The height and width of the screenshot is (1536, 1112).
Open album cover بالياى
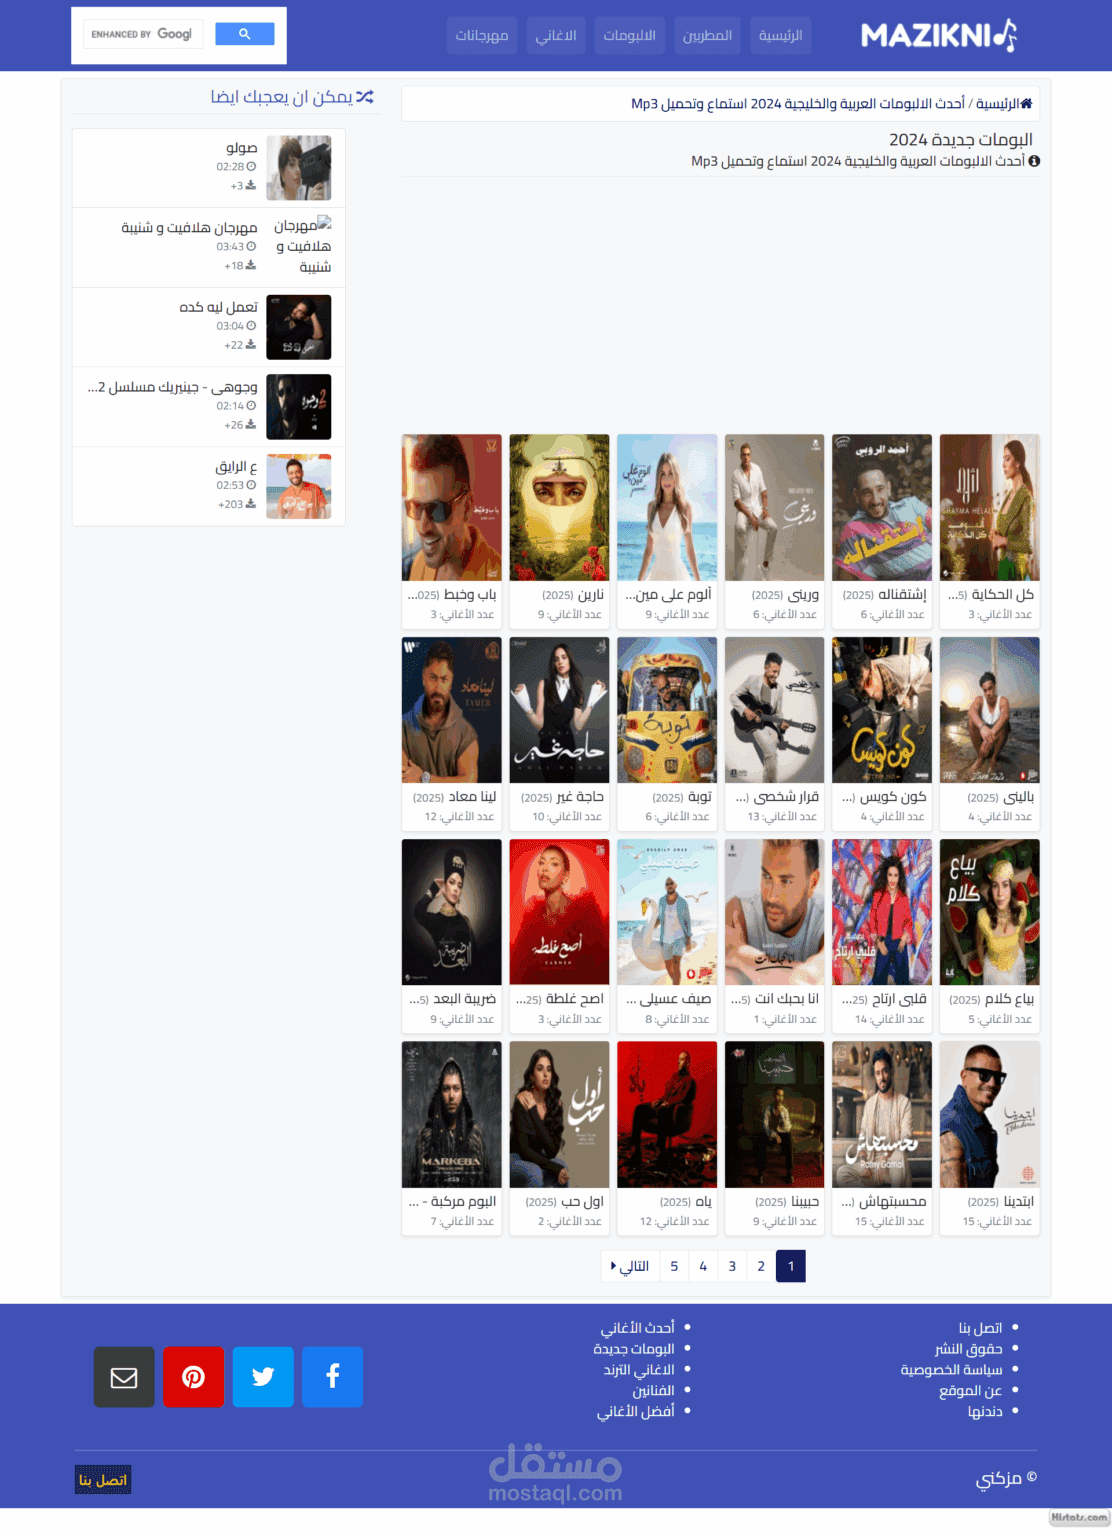pyautogui.click(x=990, y=710)
